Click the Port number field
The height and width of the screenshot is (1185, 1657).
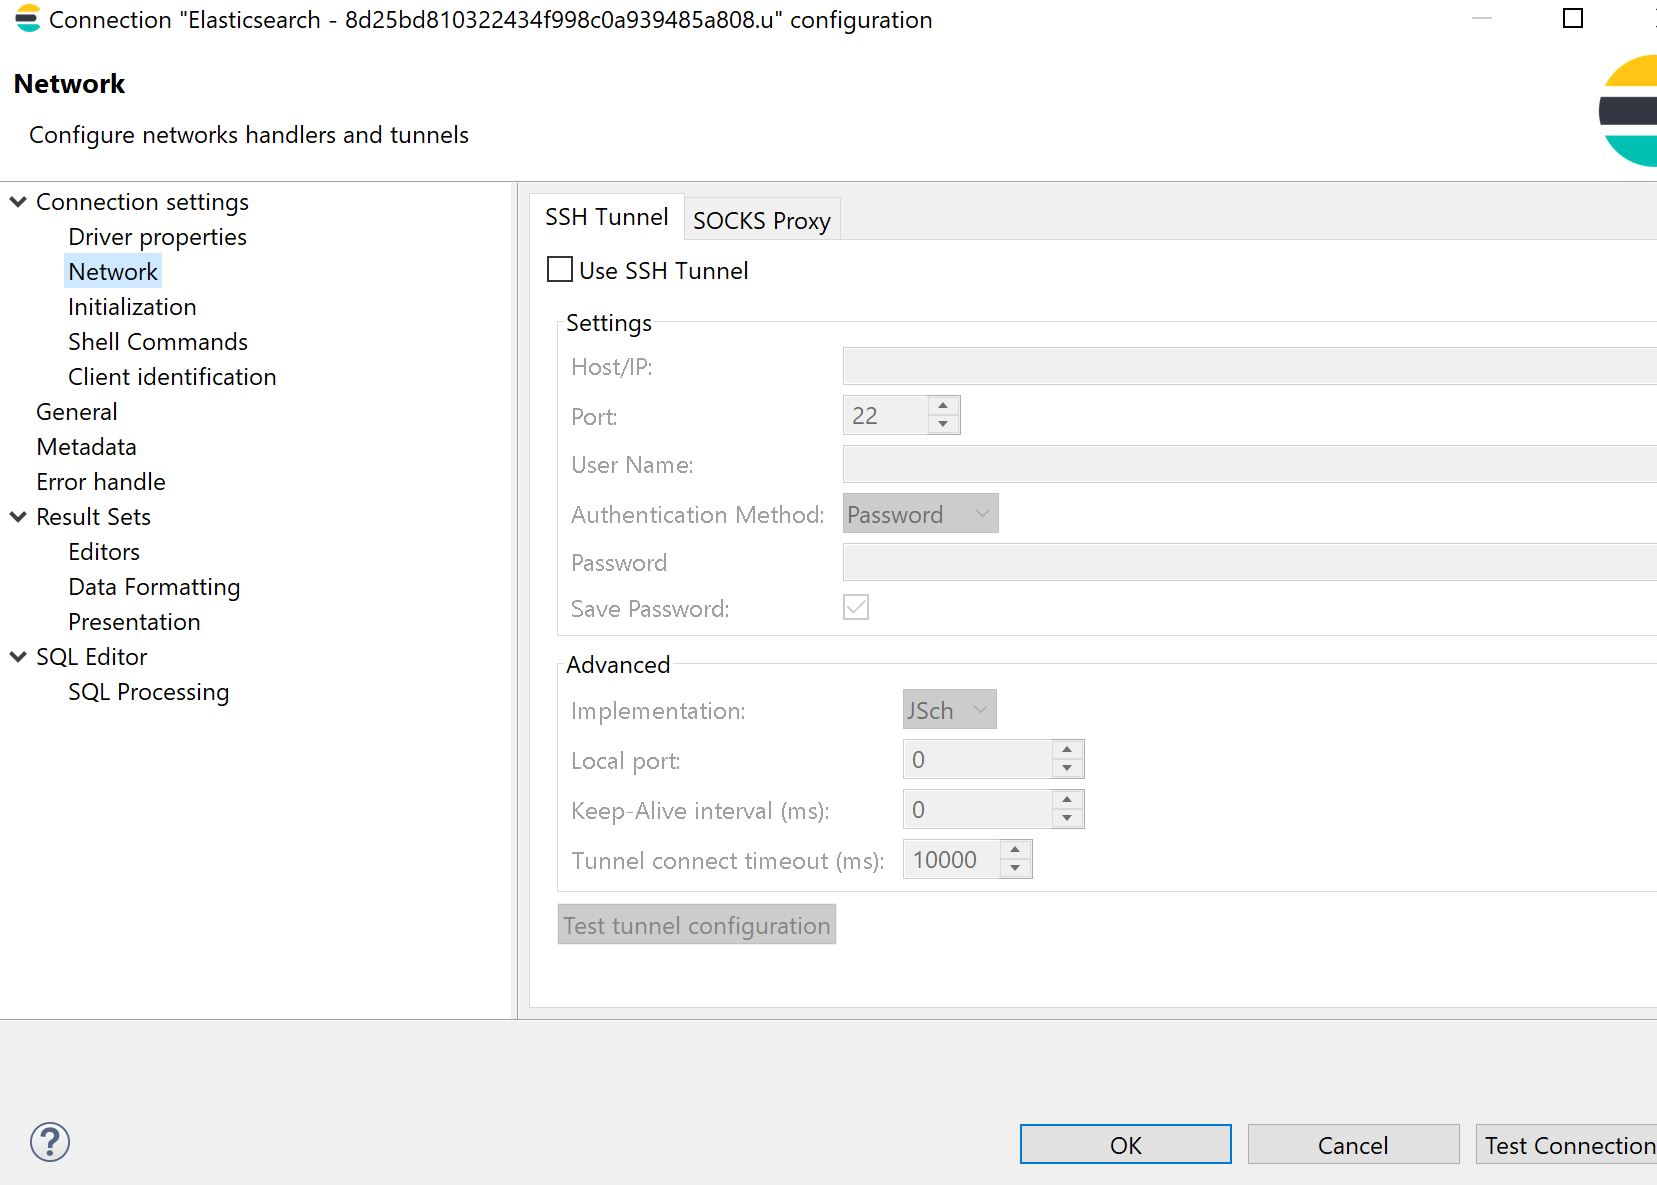pyautogui.click(x=887, y=415)
